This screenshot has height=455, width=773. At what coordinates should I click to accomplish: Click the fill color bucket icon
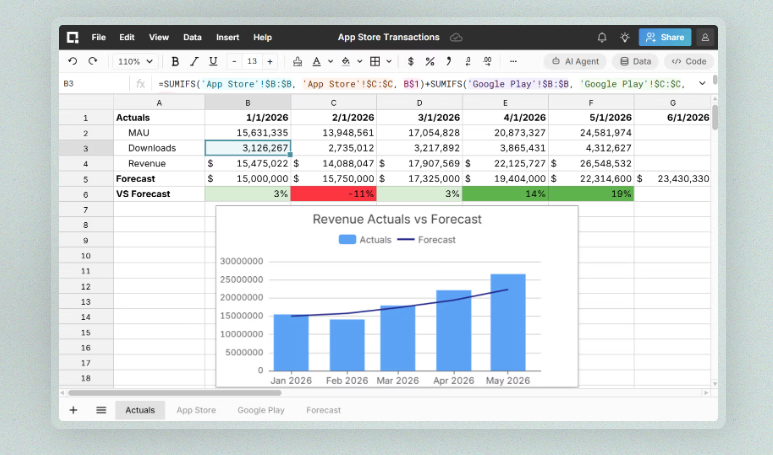[346, 62]
